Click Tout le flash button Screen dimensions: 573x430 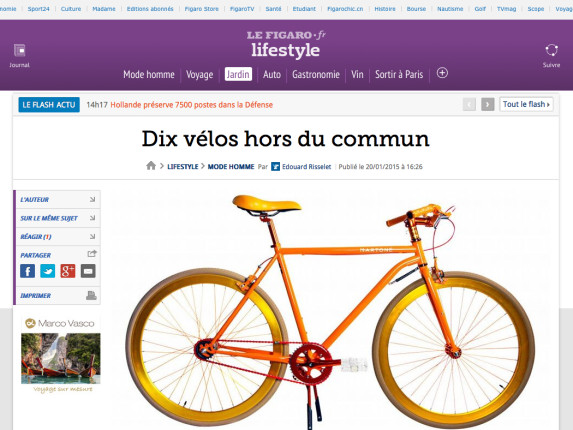pos(526,104)
